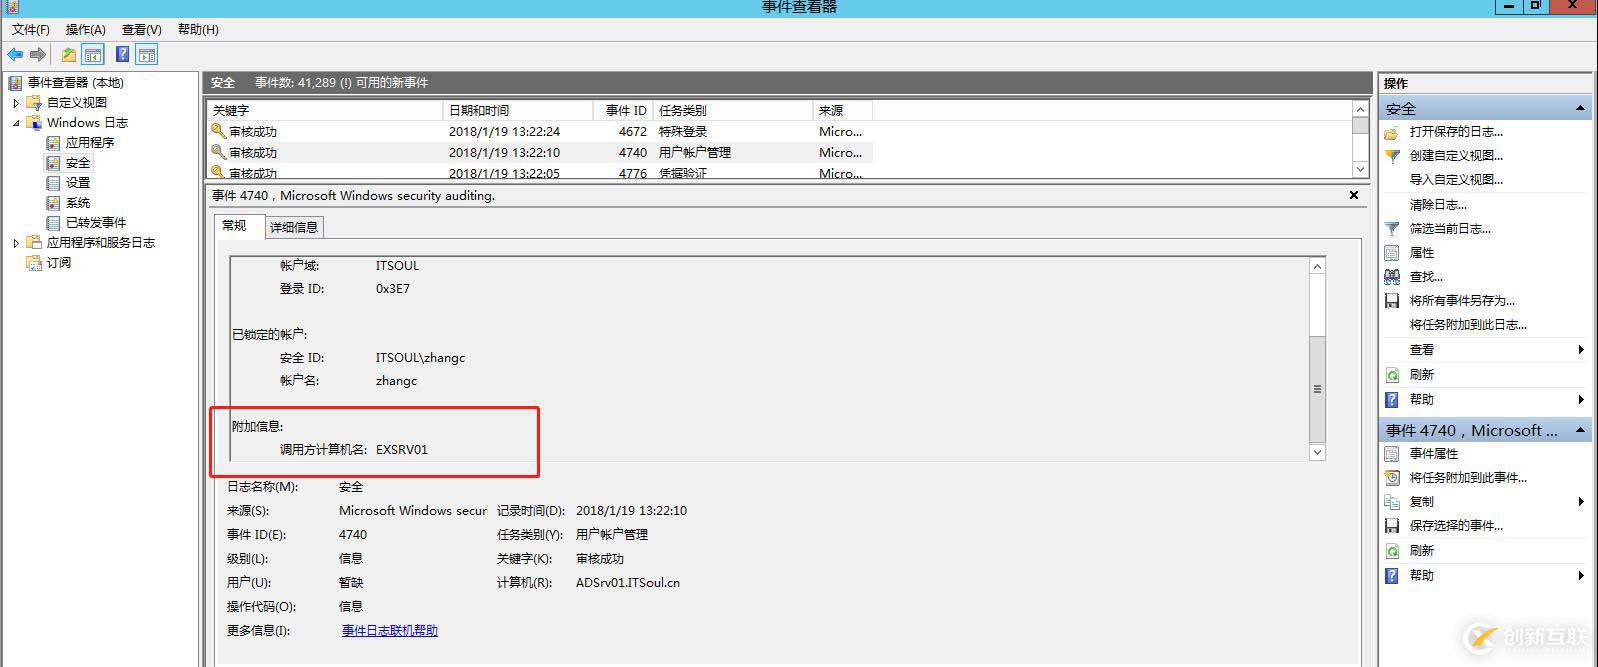Click the 刷新 icon under 事件 4740 section
Image resolution: width=1598 pixels, height=667 pixels.
(x=1392, y=551)
